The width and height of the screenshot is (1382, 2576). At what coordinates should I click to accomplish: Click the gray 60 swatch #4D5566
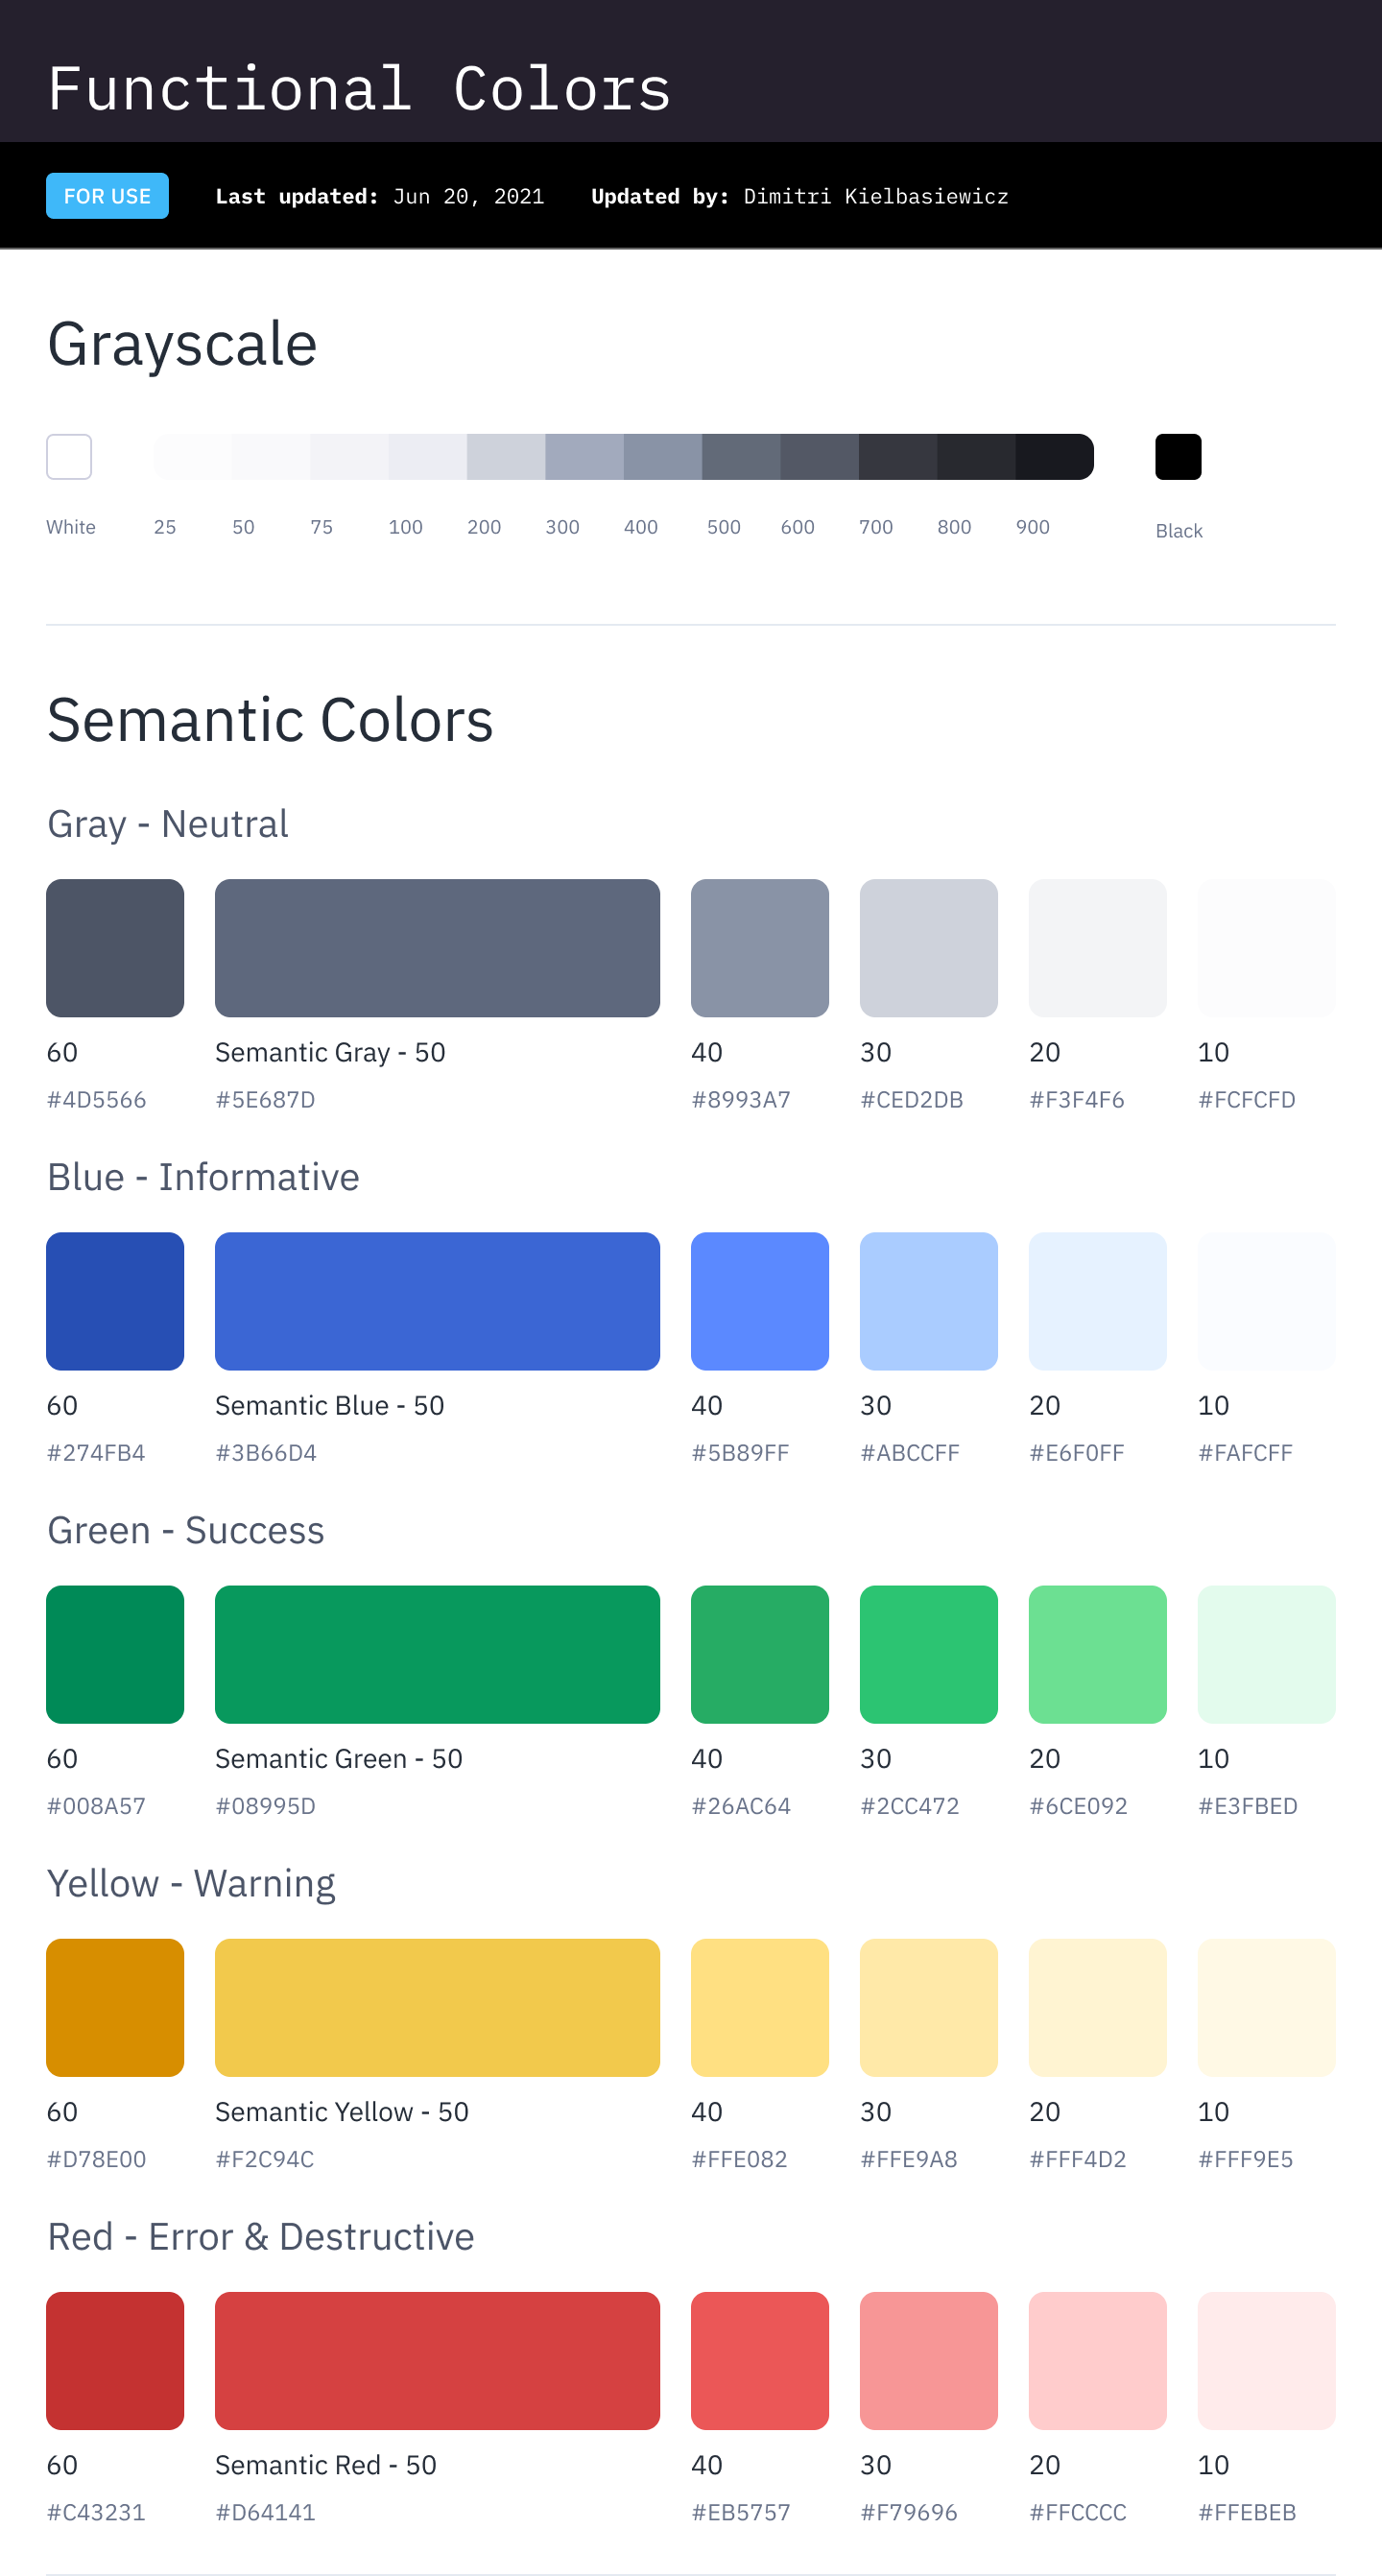(x=115, y=948)
